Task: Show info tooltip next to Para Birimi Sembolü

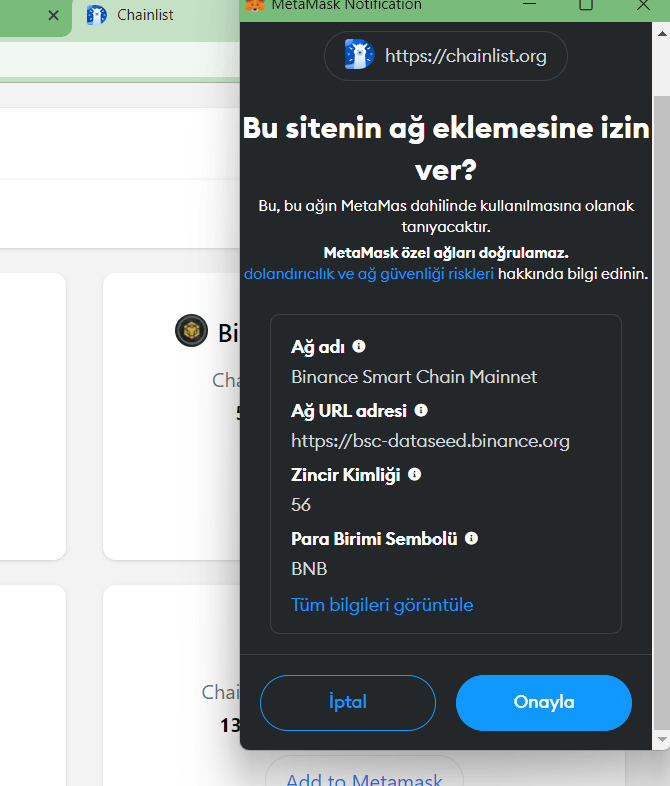Action: 471,538
